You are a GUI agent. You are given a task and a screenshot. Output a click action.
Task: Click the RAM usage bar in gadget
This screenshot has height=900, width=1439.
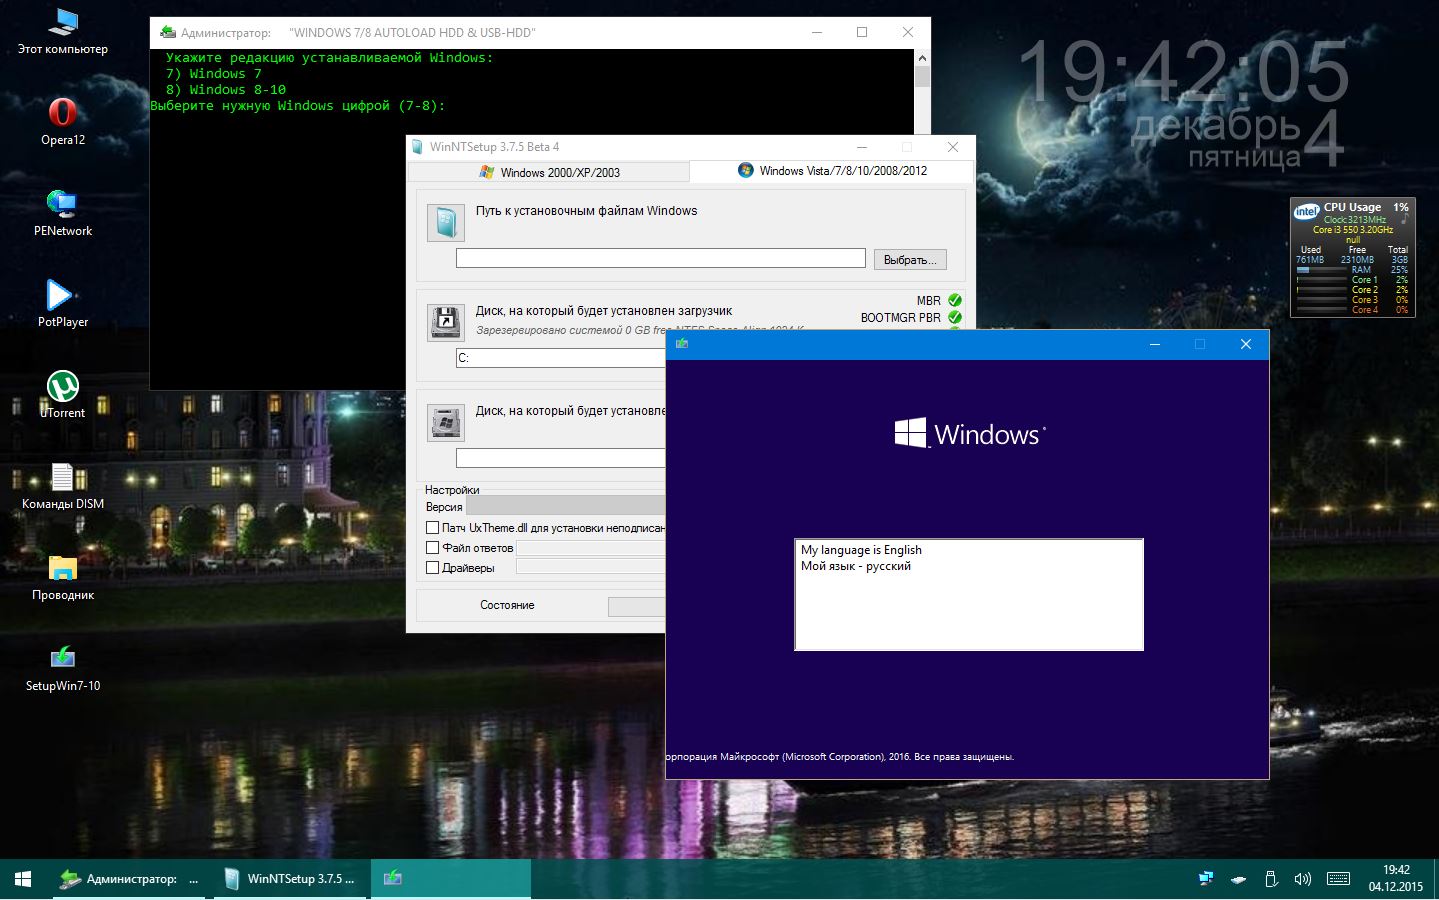pos(1321,270)
